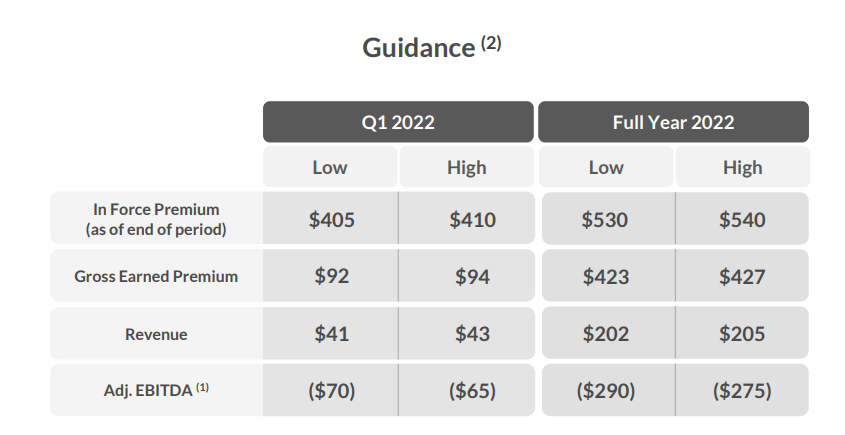The width and height of the screenshot is (845, 435).
Task: Click the $41 Revenue cell
Action: (331, 334)
